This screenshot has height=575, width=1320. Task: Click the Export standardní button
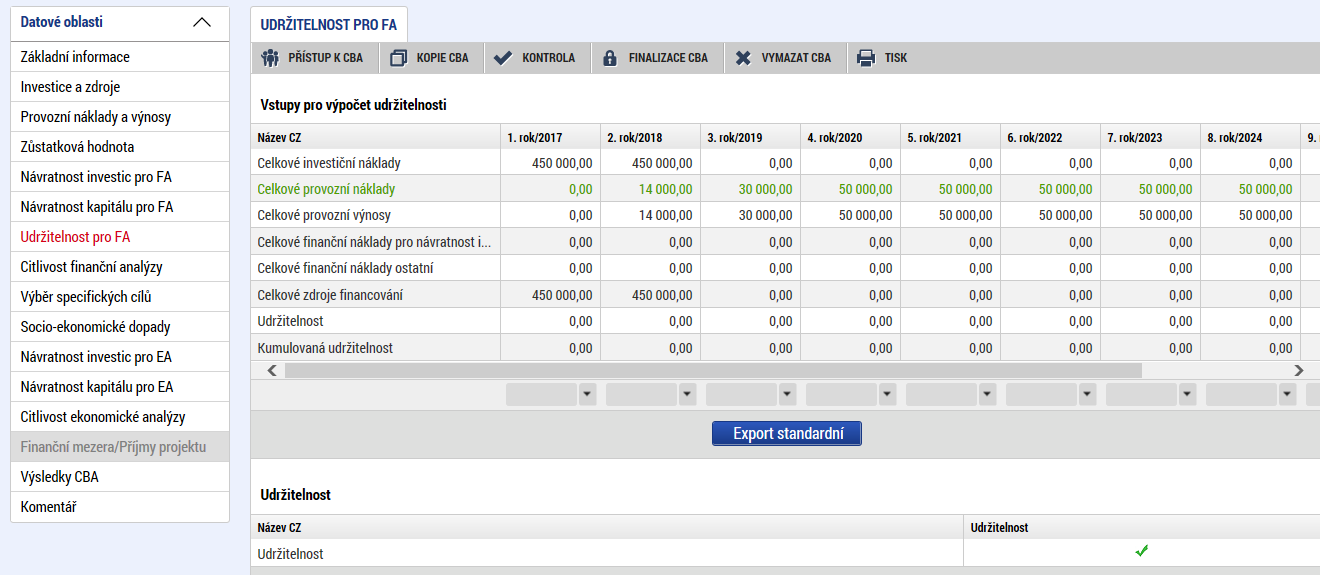(786, 433)
